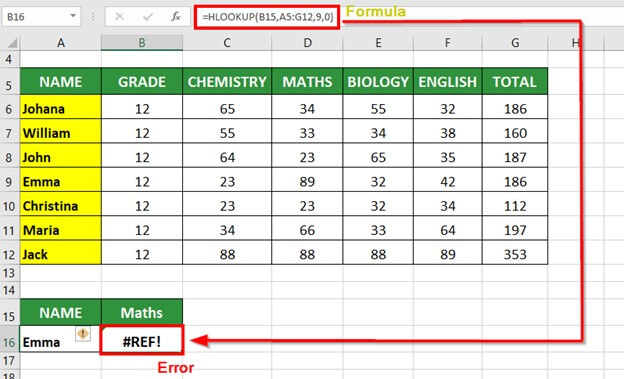Select the Jack name cell

pyautogui.click(x=60, y=252)
